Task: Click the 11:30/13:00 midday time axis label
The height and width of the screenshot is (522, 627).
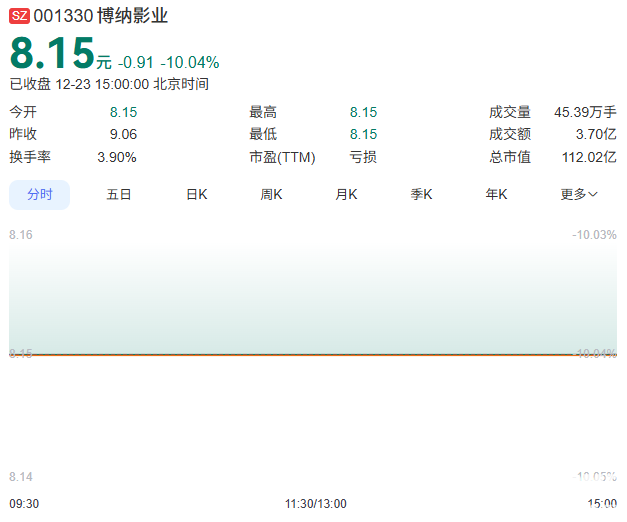Action: click(x=315, y=503)
